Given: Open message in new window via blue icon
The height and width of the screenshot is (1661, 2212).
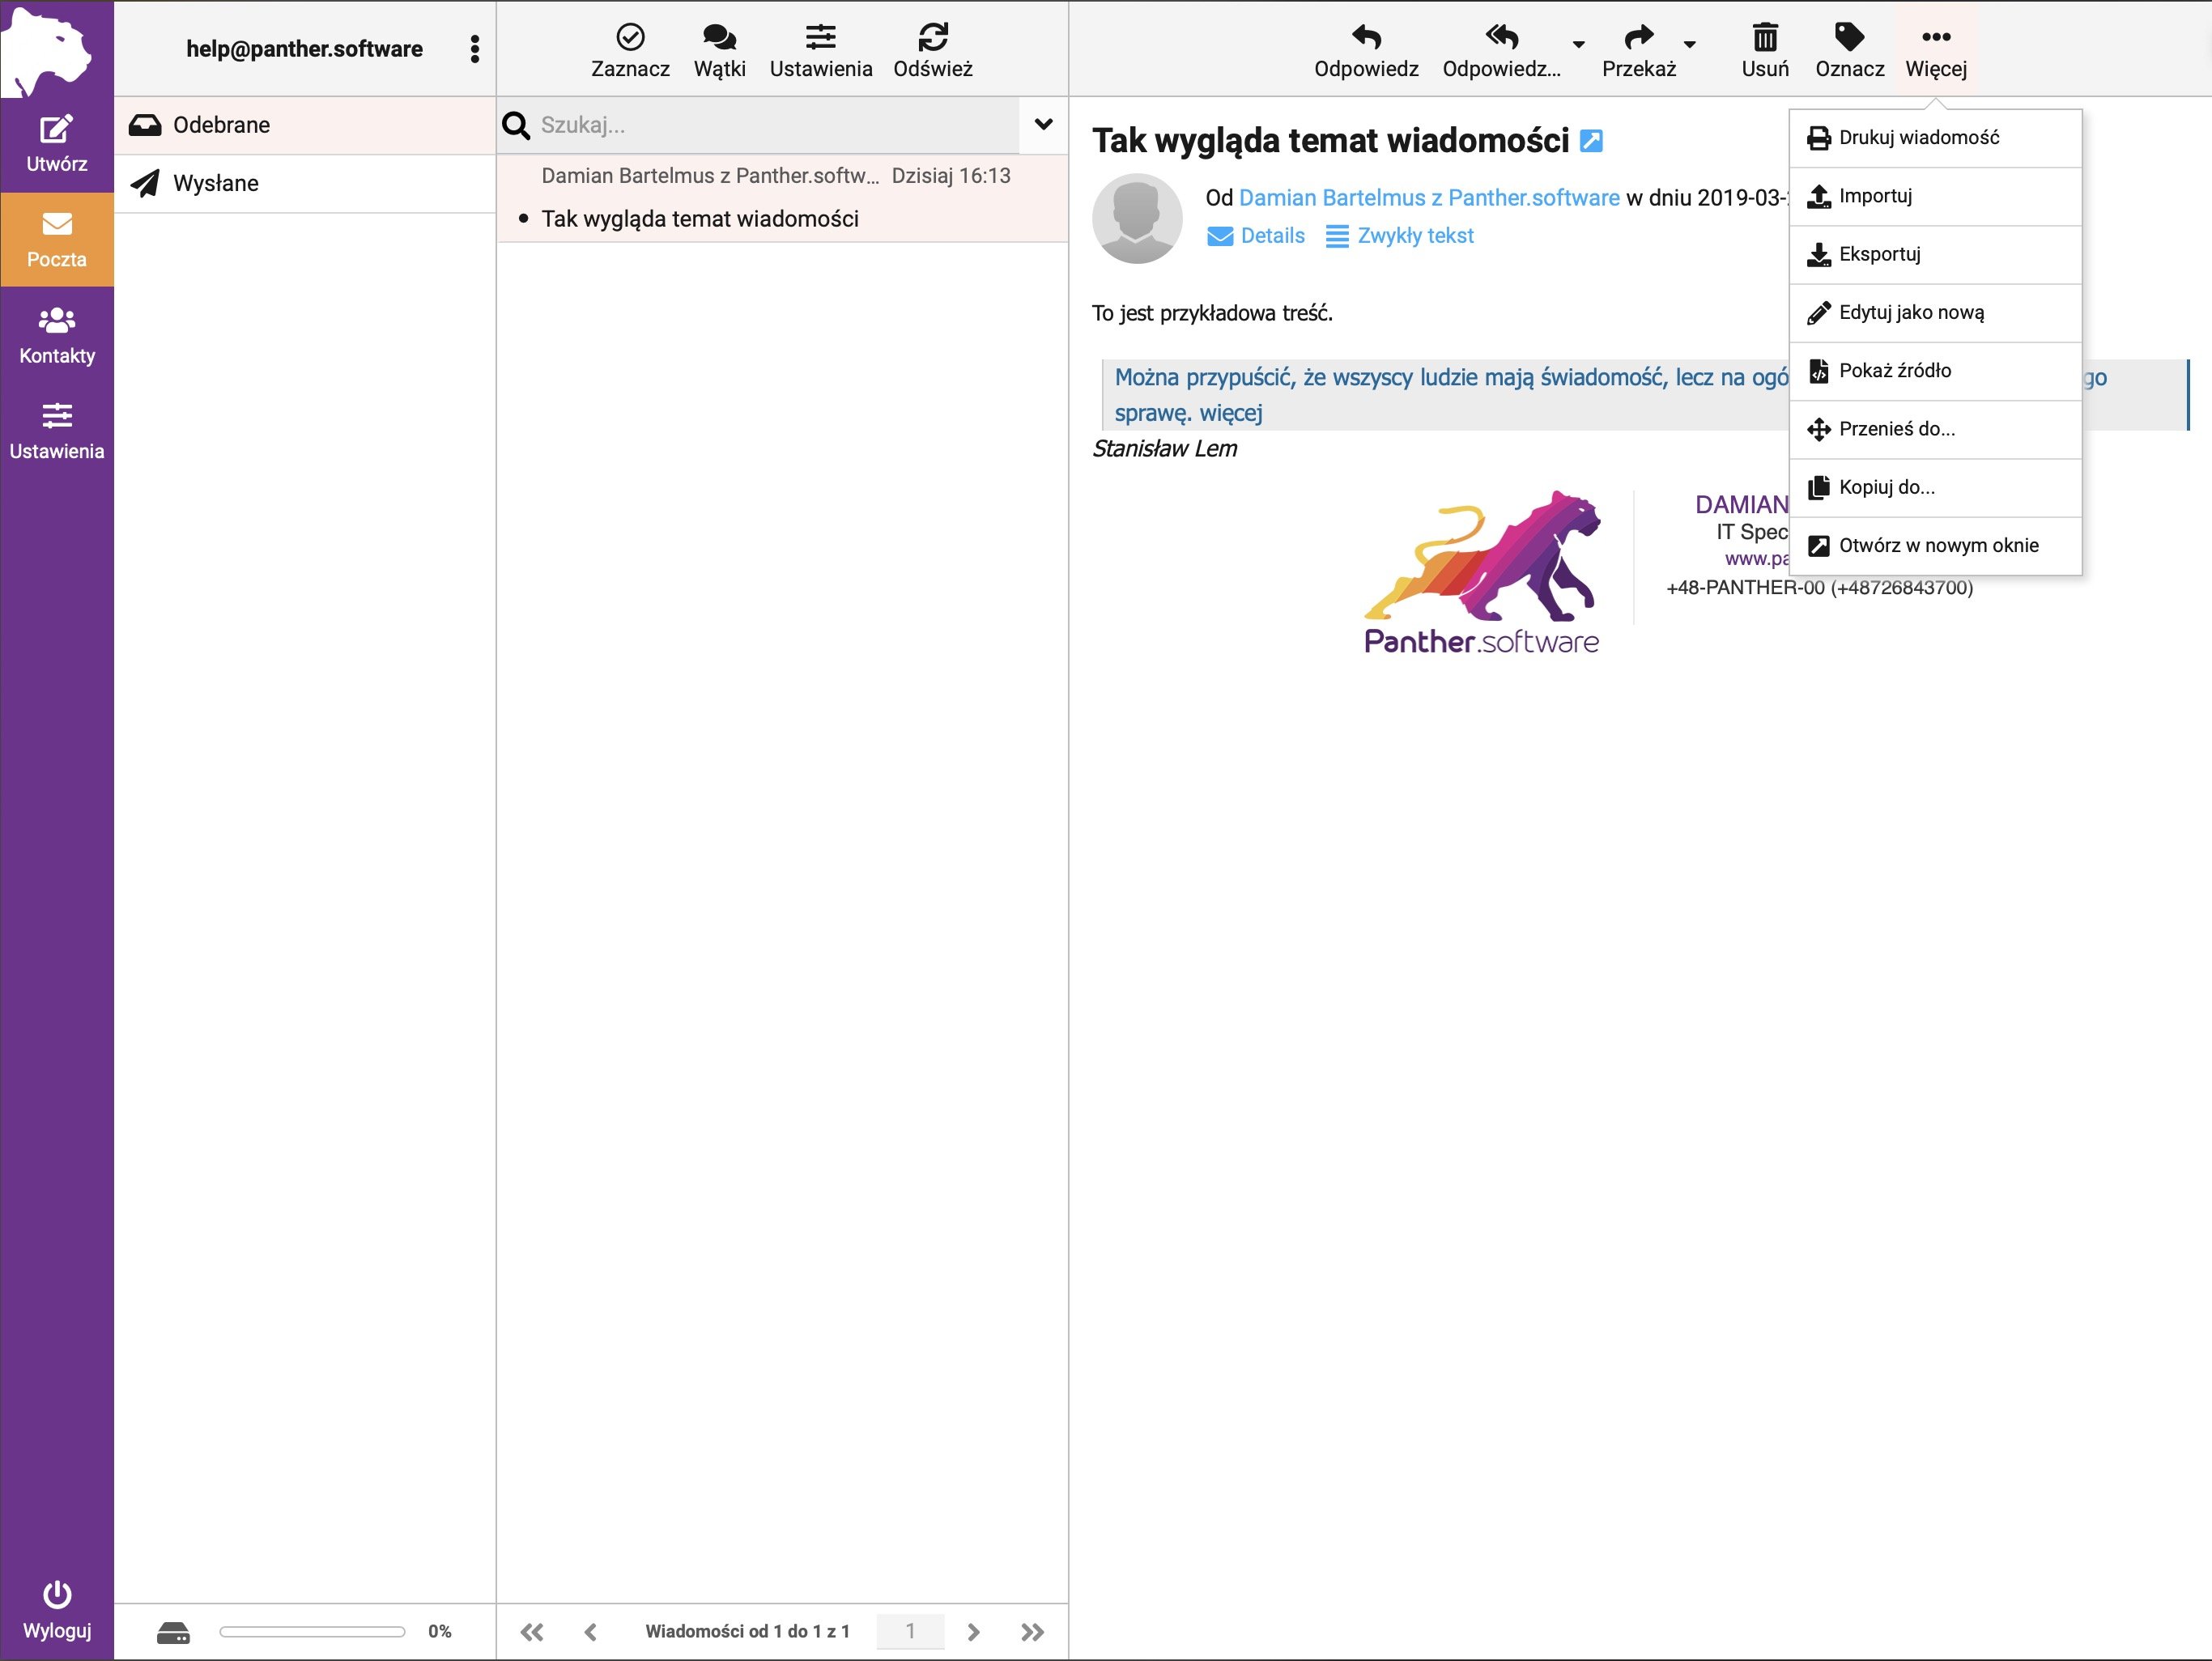Looking at the screenshot, I should (1591, 141).
